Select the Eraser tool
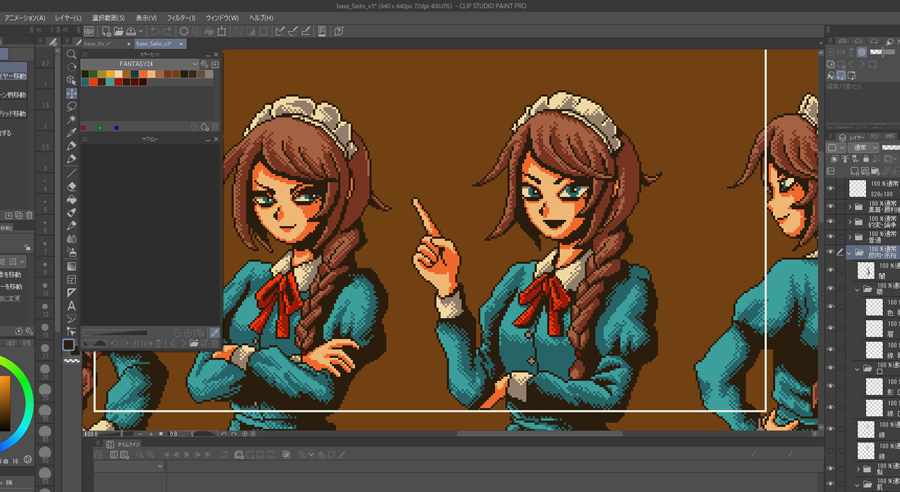Image resolution: width=900 pixels, height=492 pixels. 71,186
